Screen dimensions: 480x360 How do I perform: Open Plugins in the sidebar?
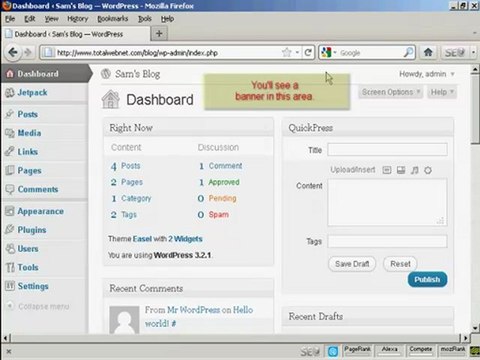pyautogui.click(x=32, y=230)
